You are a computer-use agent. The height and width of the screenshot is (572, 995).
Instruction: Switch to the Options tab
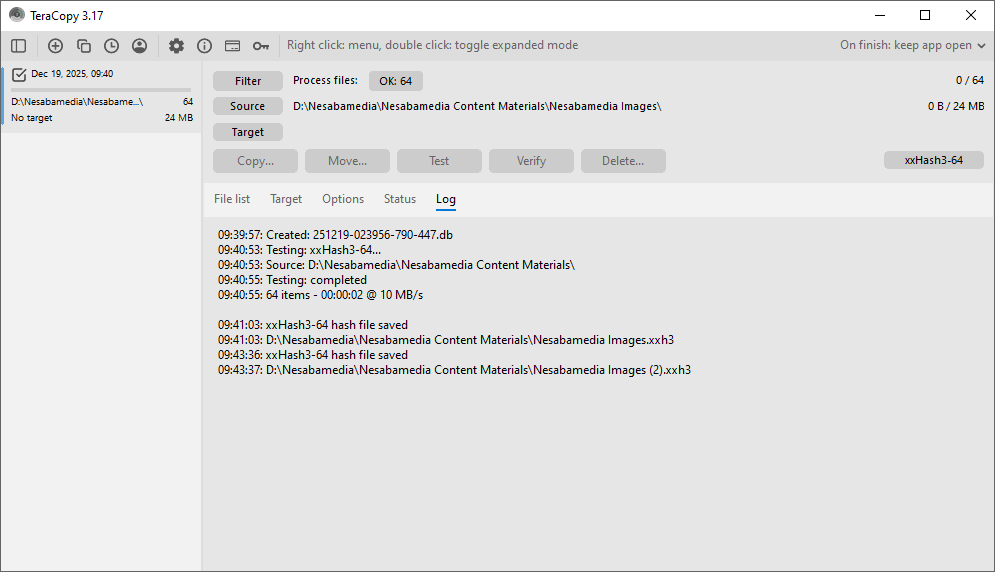[343, 199]
